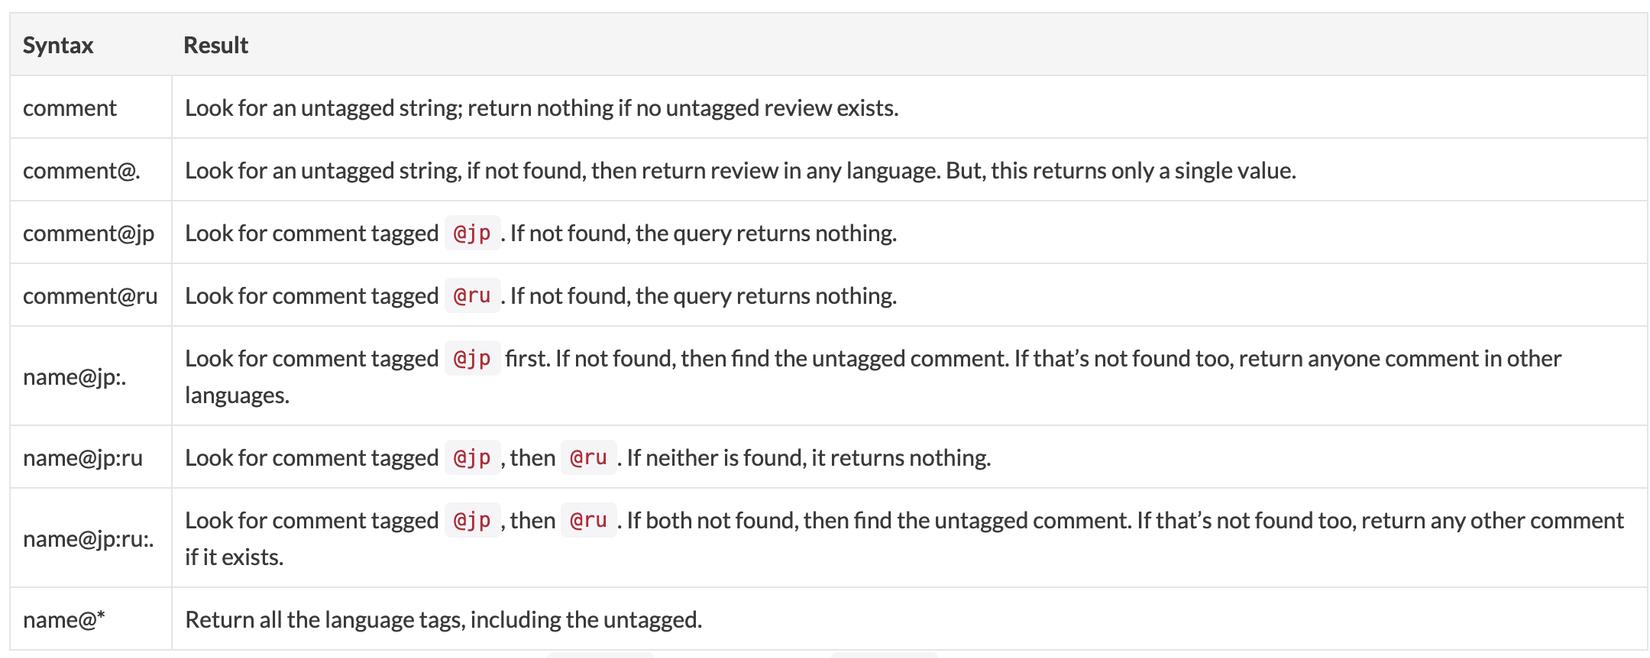Click the @ru code tag in comment@ru row
The height and width of the screenshot is (658, 1650).
click(x=472, y=296)
